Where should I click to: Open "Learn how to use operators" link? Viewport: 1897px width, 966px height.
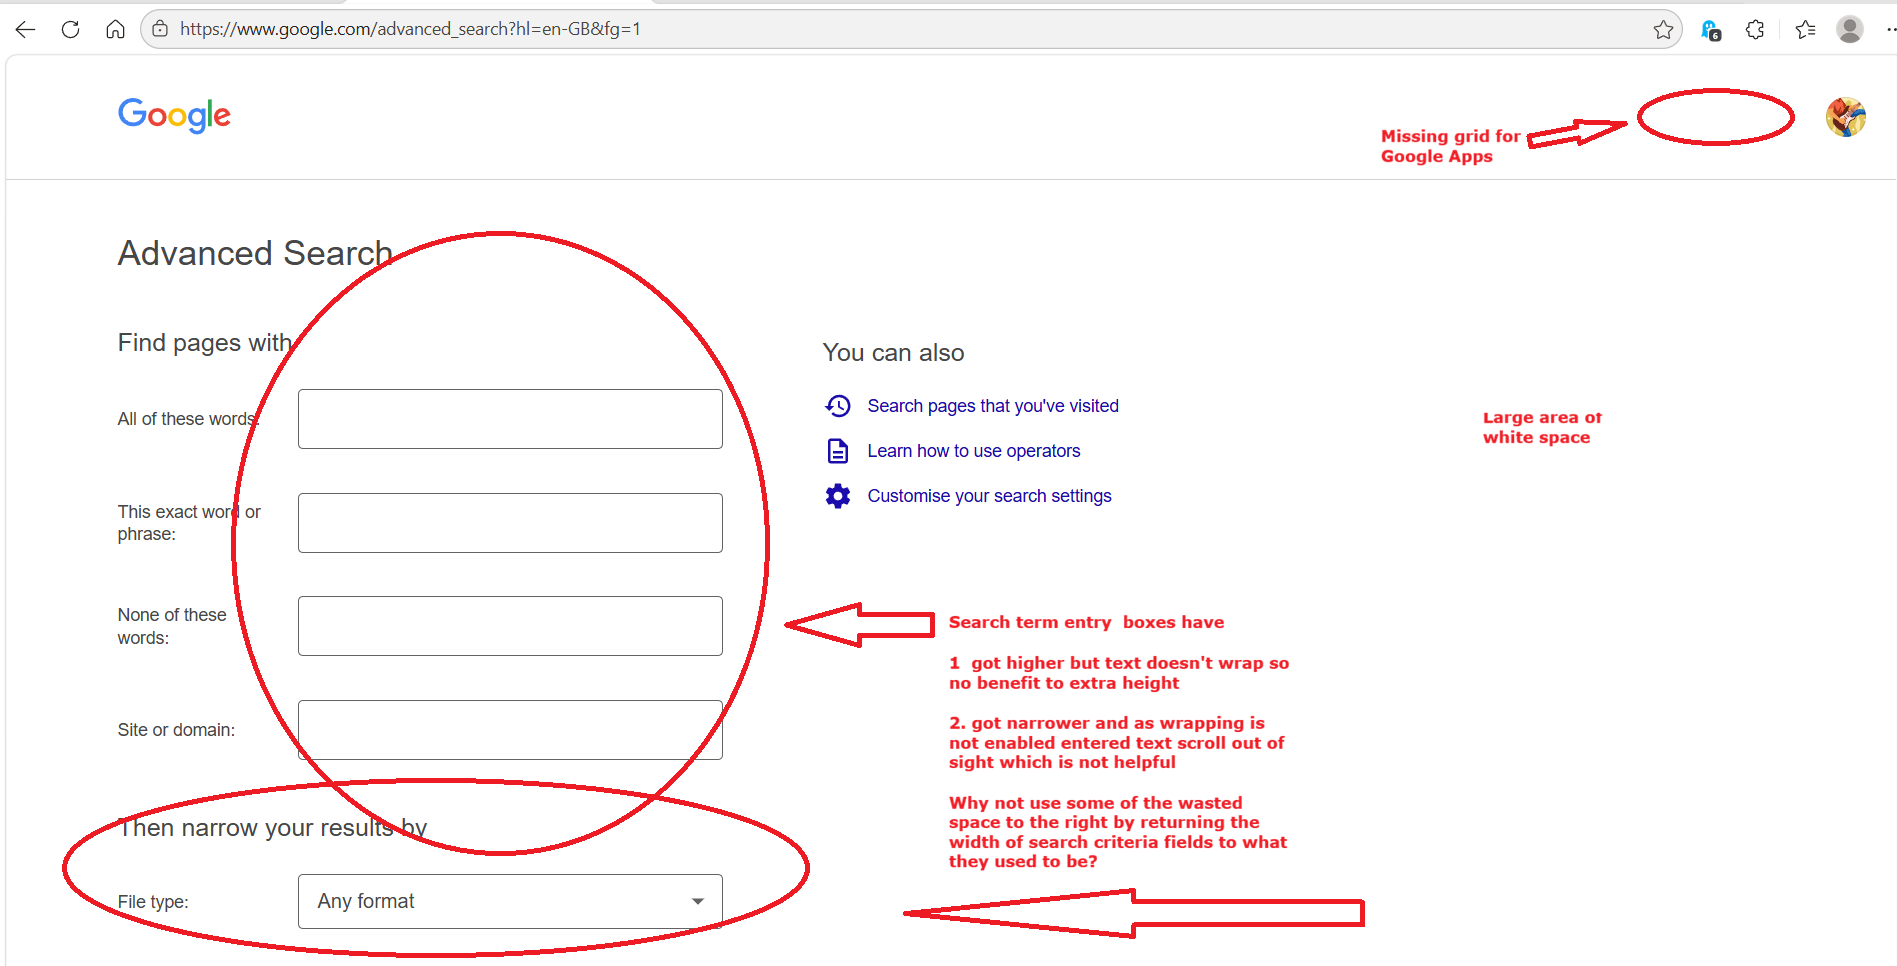click(x=974, y=451)
